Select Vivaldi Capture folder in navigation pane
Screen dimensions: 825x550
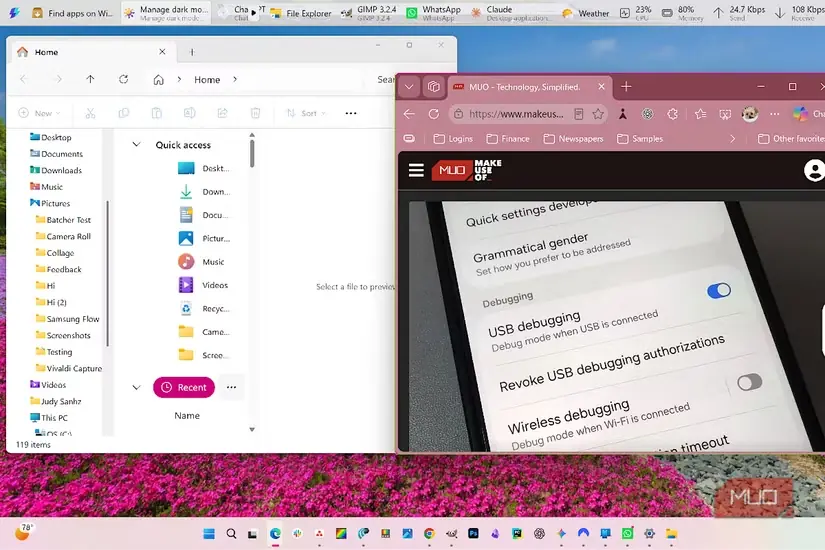[x=68, y=368]
